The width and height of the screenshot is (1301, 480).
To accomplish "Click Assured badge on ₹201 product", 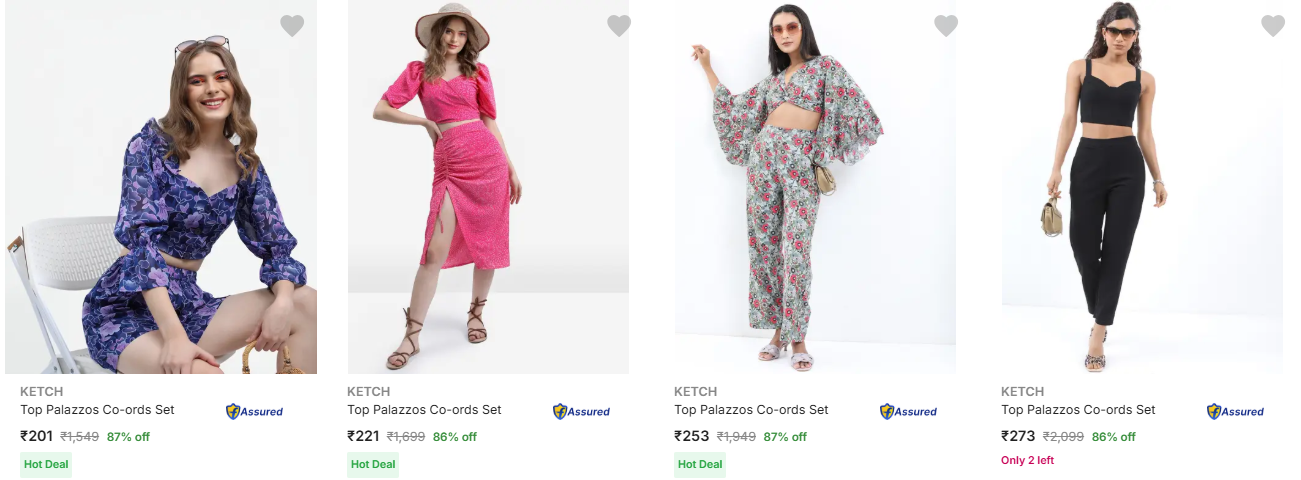I will [x=254, y=411].
